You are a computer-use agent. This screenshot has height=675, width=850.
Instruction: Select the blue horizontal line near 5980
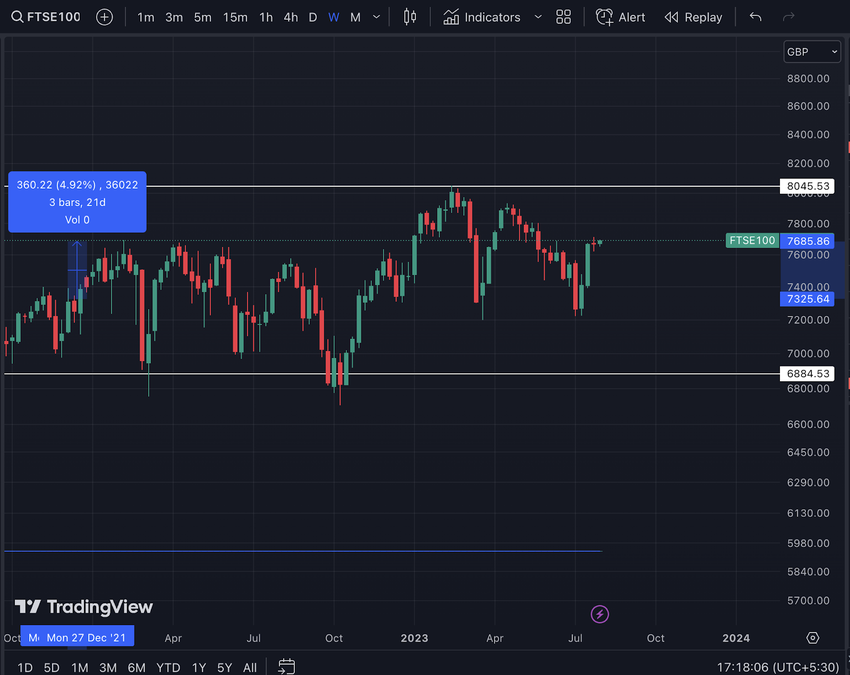tap(303, 551)
